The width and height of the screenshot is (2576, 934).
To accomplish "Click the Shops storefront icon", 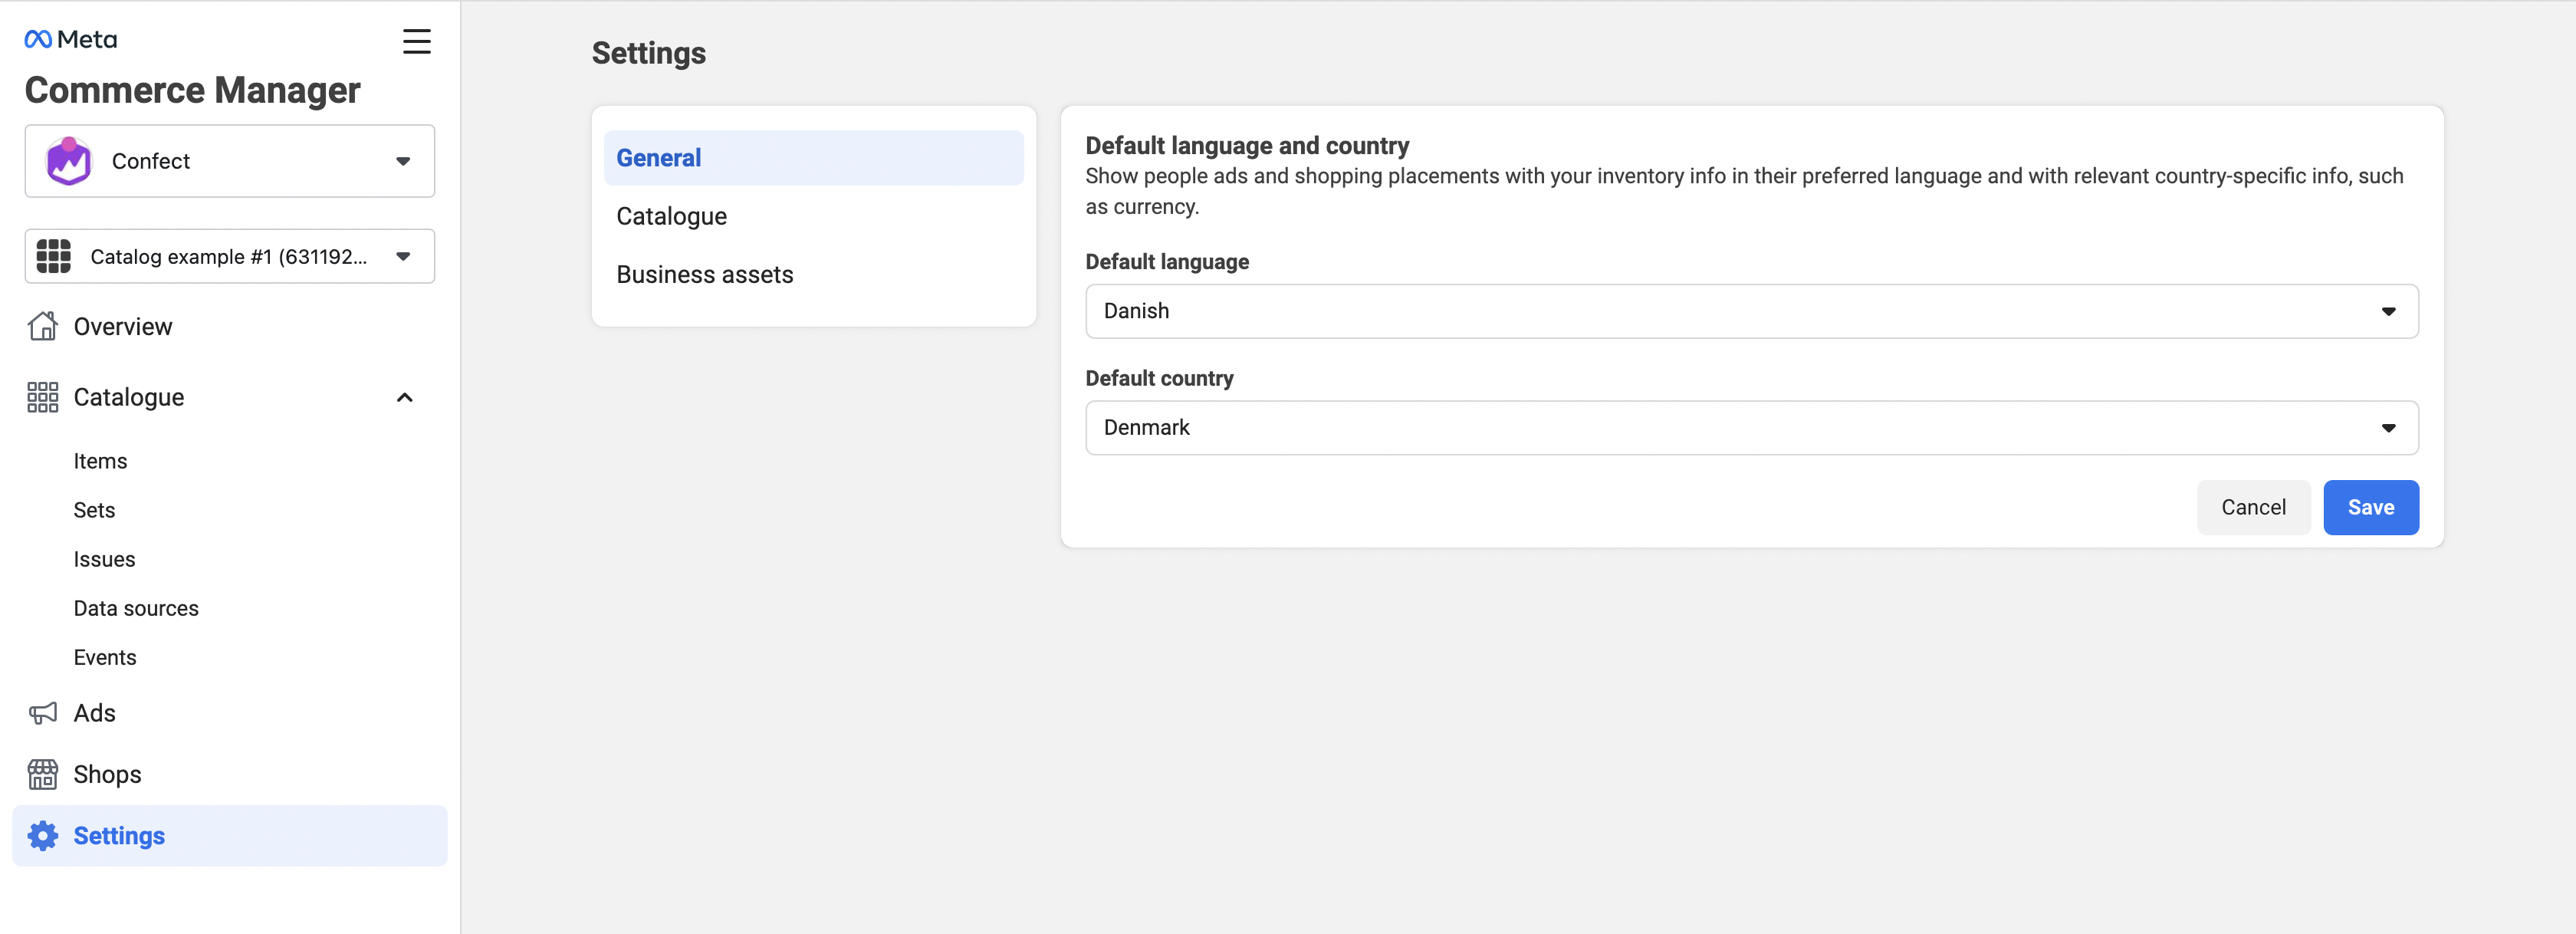I will 43,774.
